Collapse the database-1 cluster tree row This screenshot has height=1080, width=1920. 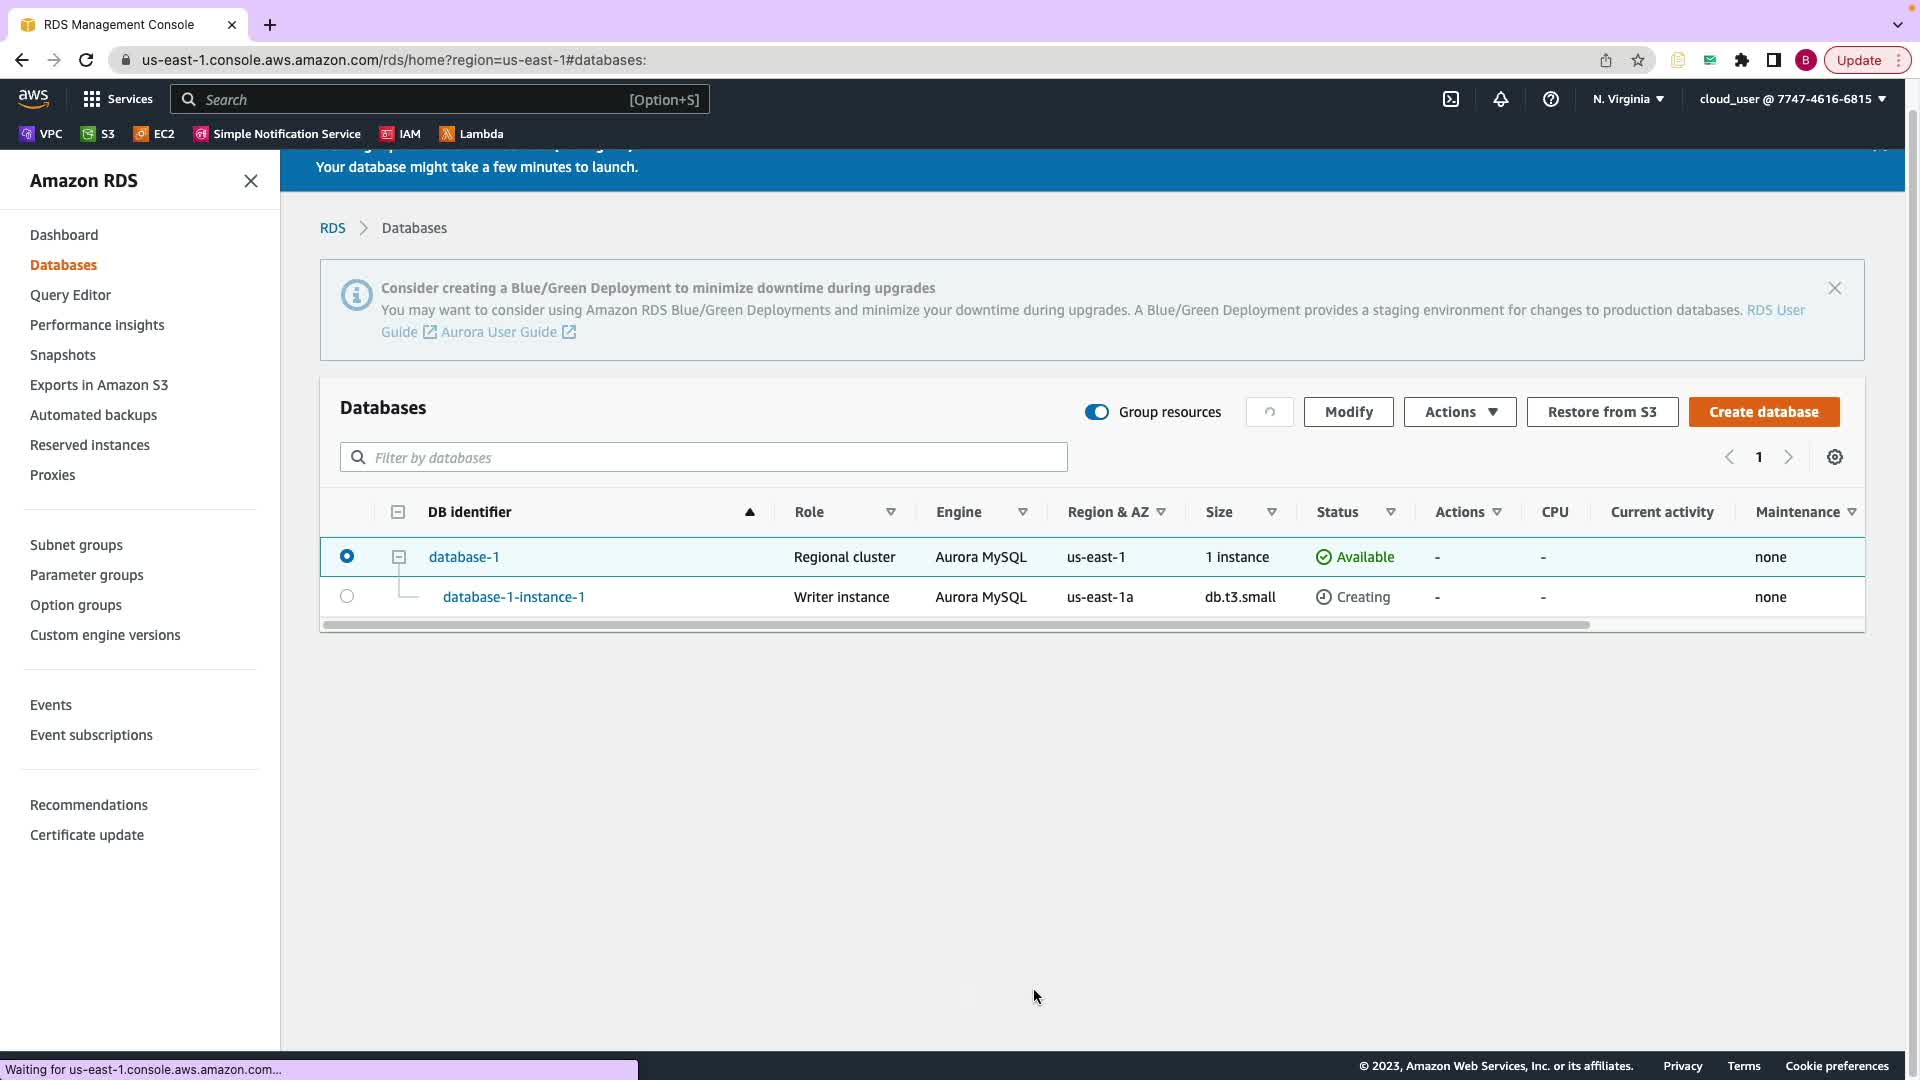(399, 557)
